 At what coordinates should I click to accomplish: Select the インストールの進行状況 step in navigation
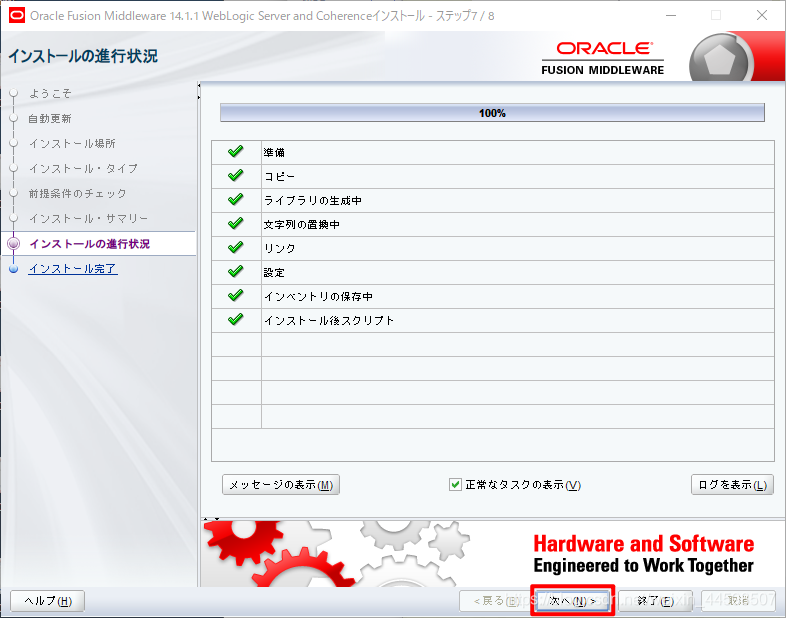[89, 244]
